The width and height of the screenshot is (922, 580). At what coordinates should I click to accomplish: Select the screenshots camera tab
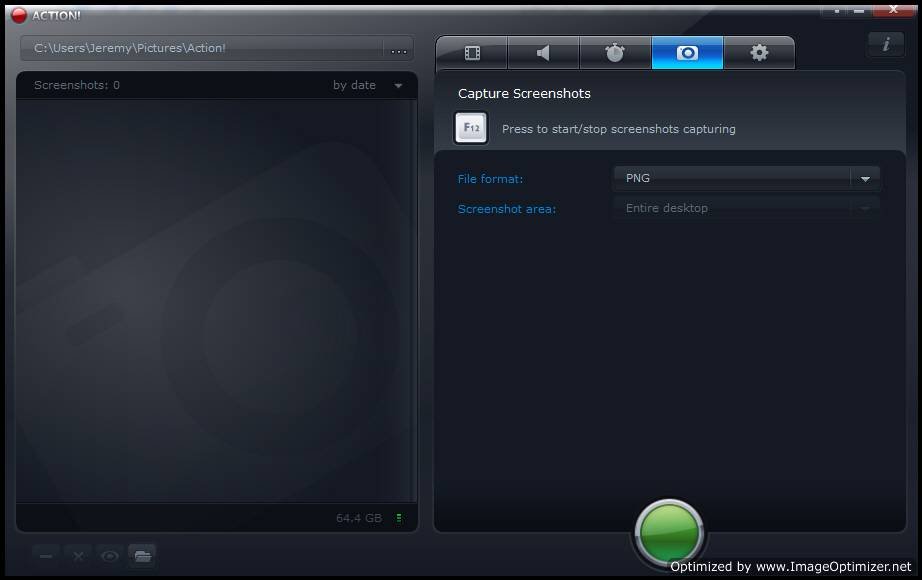pyautogui.click(x=687, y=53)
